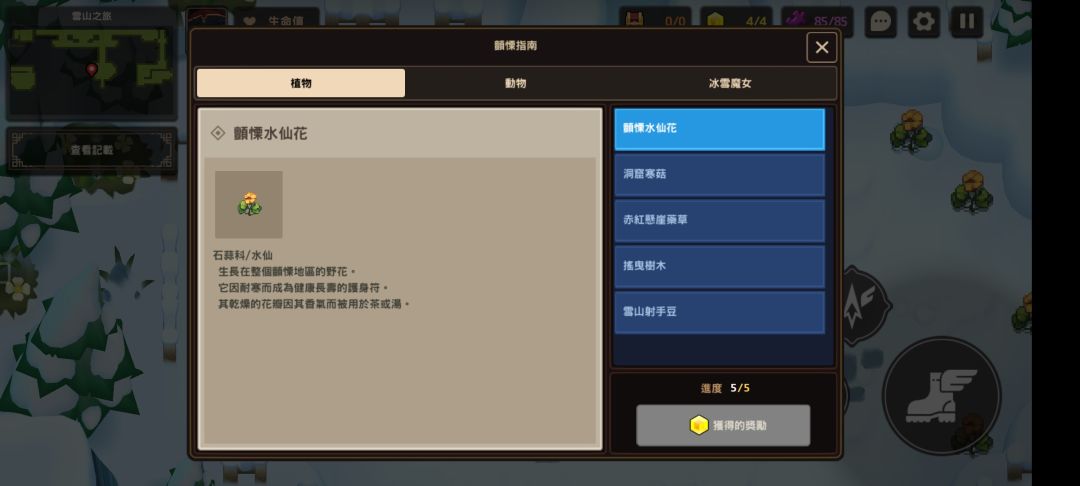Tap the treasure chest counter icon

click(x=634, y=19)
